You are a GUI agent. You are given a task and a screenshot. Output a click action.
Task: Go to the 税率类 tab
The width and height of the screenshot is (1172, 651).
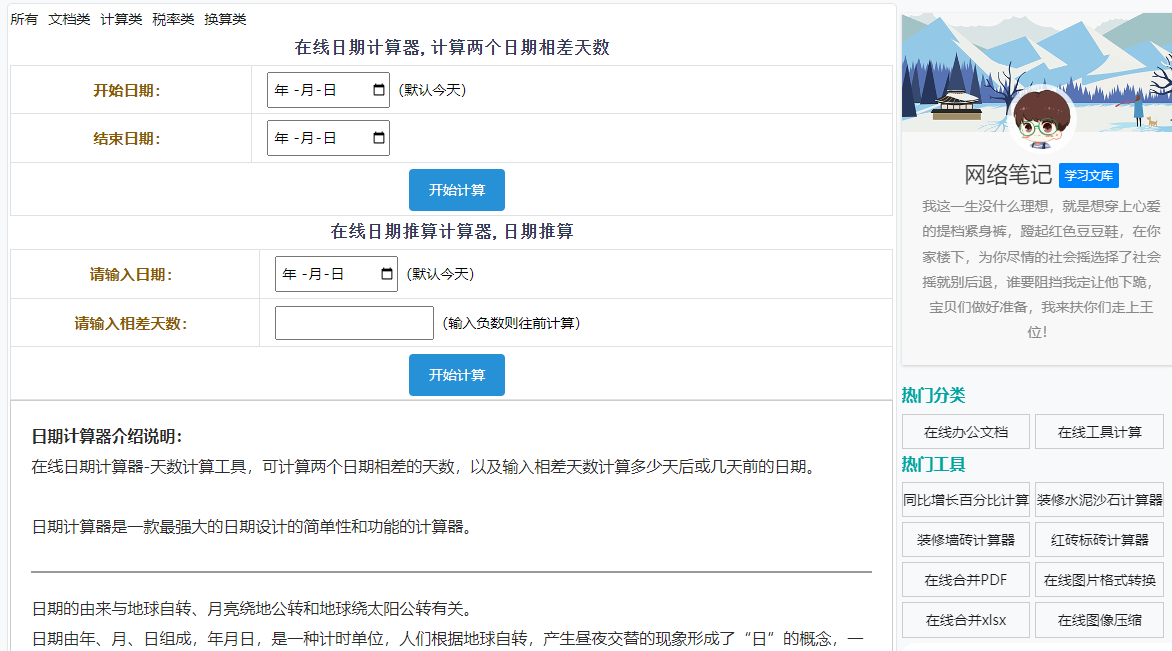pos(173,19)
